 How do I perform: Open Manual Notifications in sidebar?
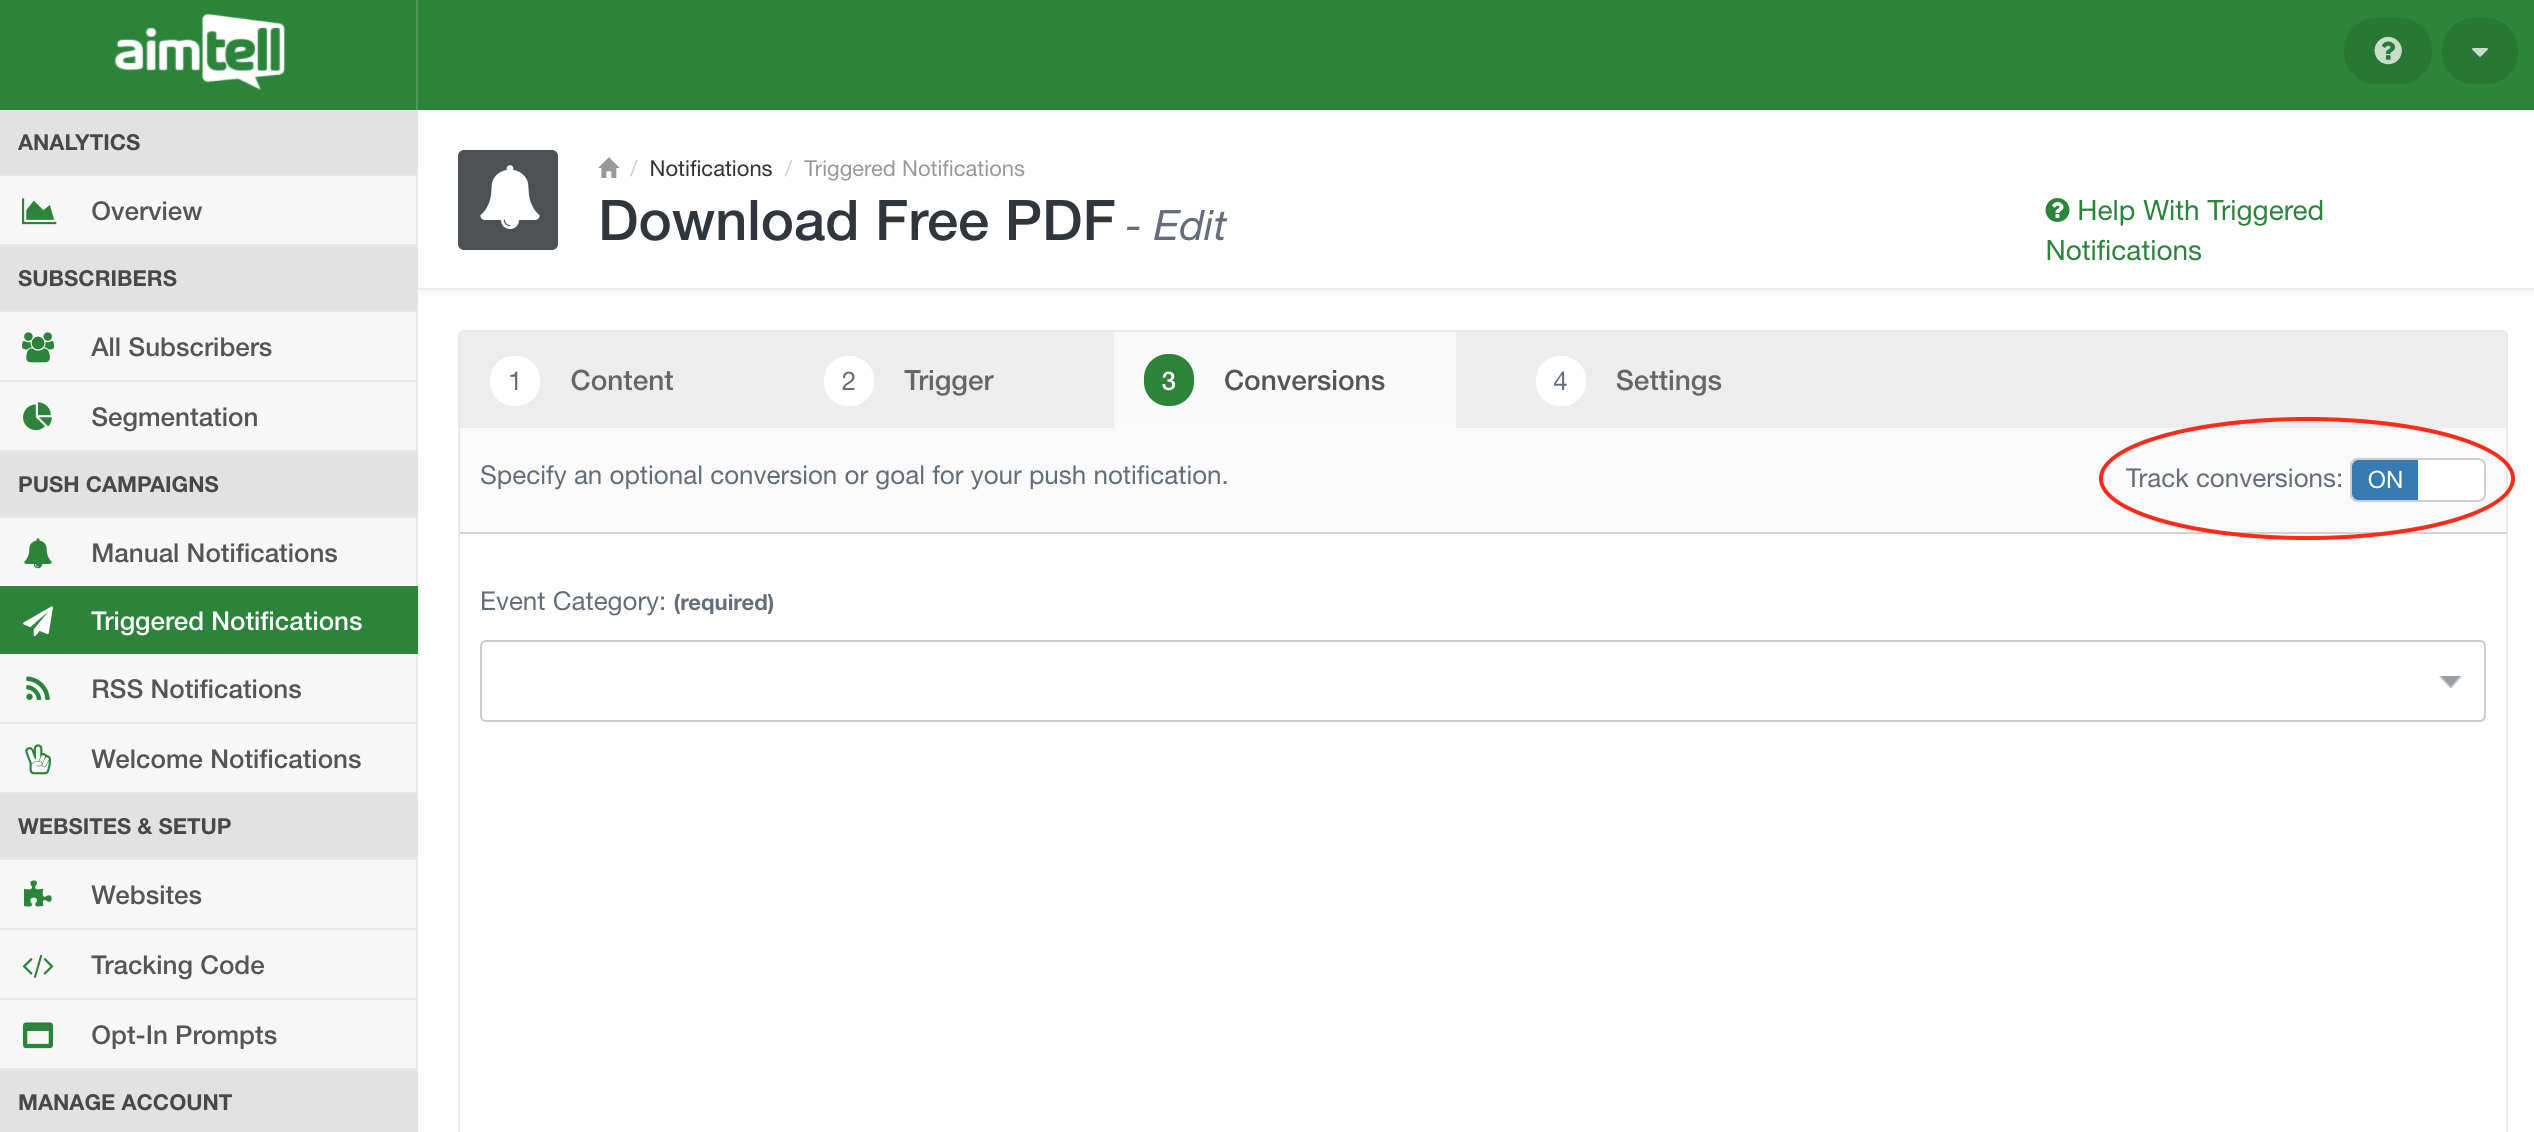213,553
